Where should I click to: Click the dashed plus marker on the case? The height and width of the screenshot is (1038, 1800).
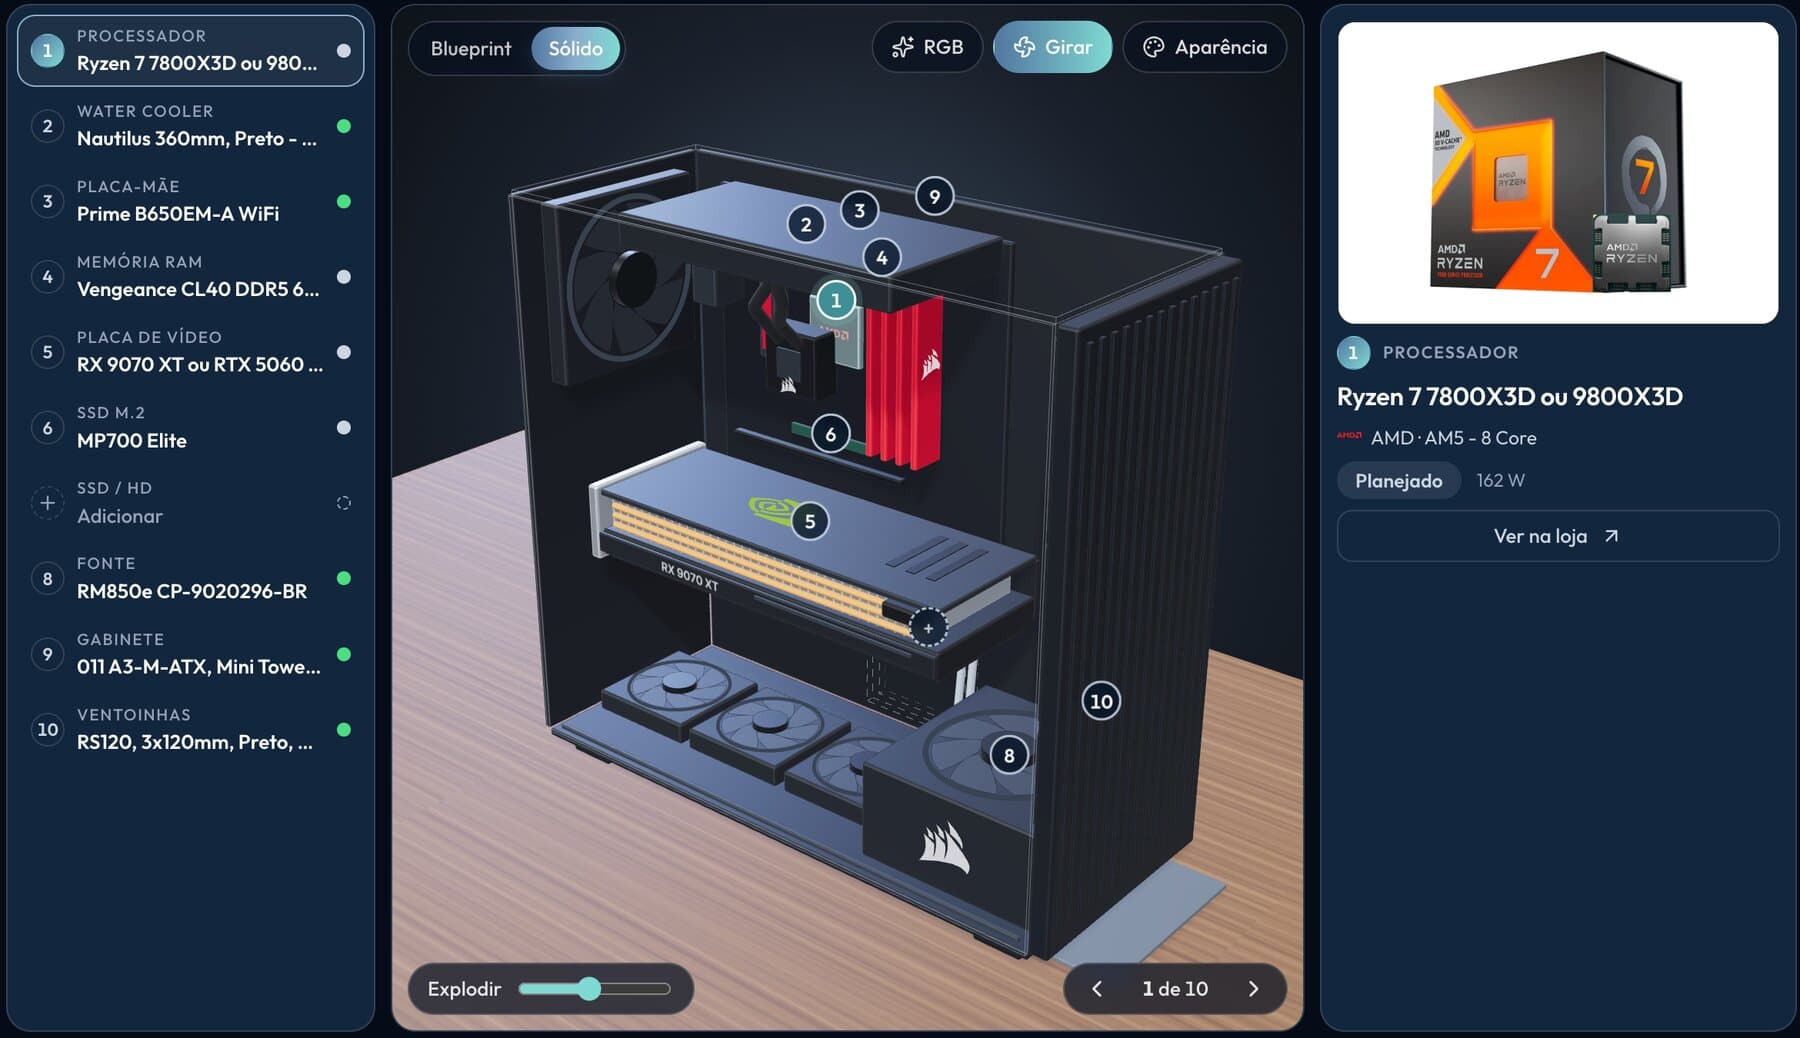point(928,628)
